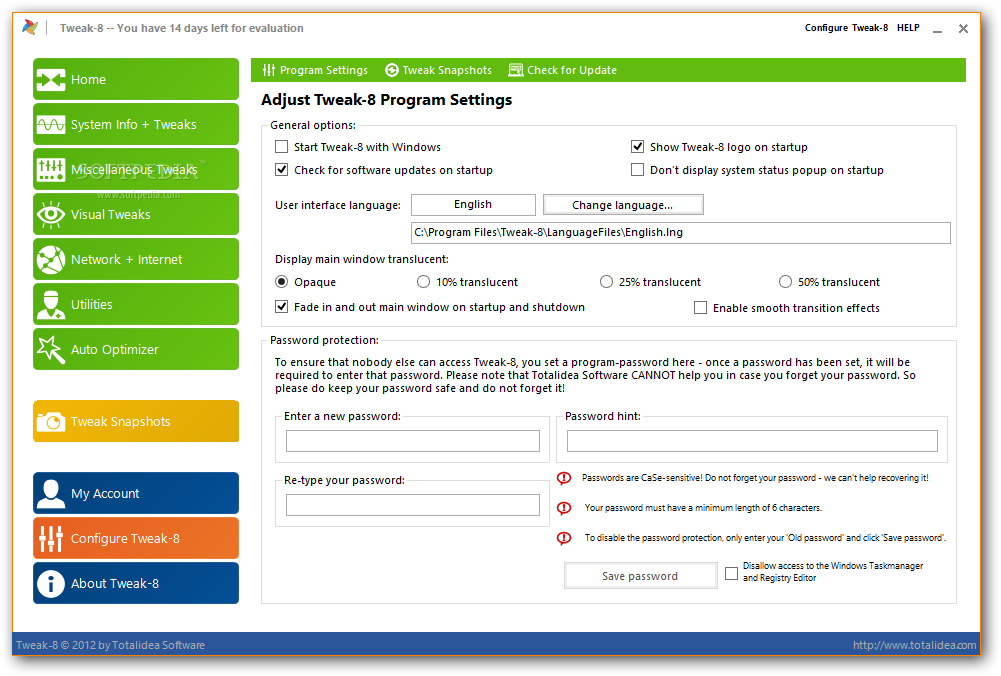Open the My Account button
Image resolution: width=1001 pixels, height=676 pixels.
coord(136,493)
